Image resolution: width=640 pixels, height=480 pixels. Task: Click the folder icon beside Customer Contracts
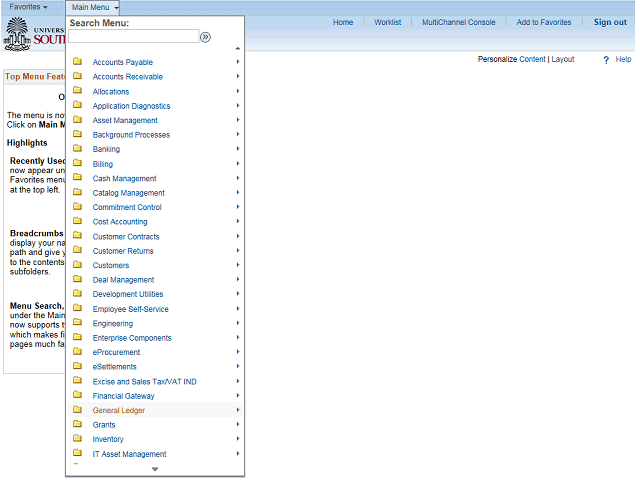tap(78, 236)
